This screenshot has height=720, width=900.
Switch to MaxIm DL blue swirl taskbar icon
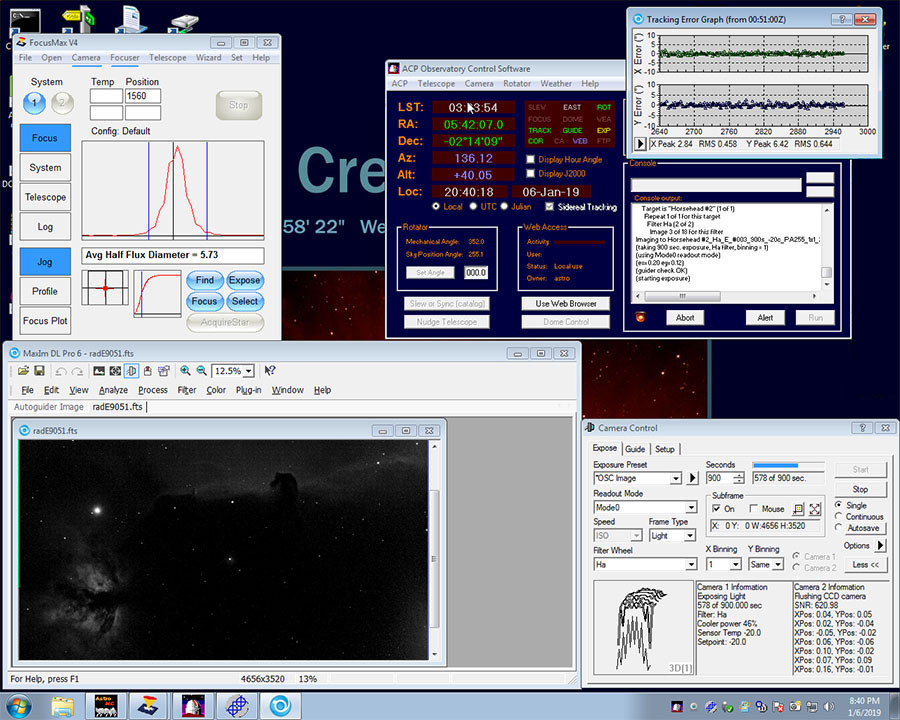coord(280,706)
